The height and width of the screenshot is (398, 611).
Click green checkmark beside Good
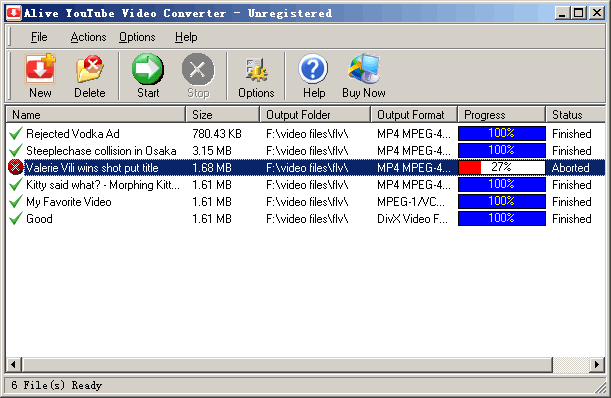[x=16, y=219]
